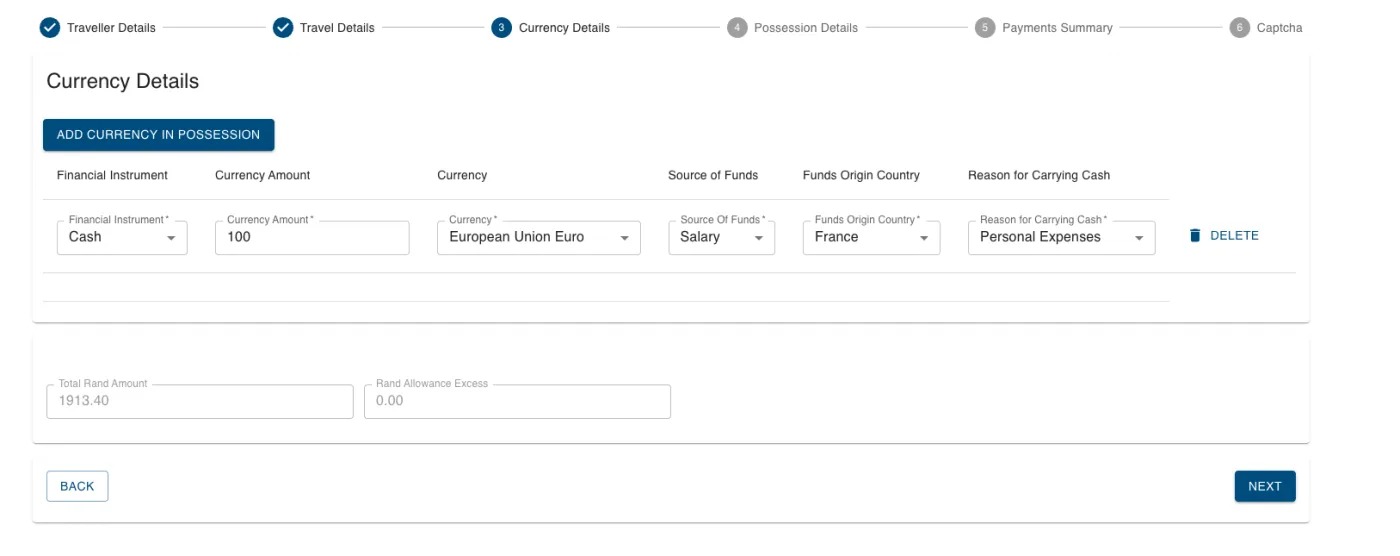Viewport: 1400px width, 556px height.
Task: Open the Payments Summary step label
Action: click(1057, 28)
